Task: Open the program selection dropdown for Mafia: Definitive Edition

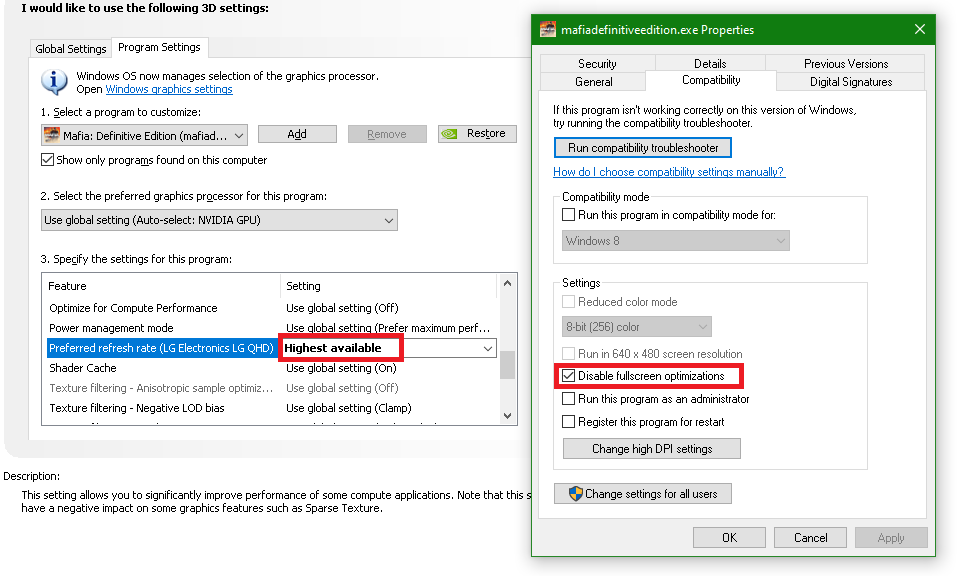Action: click(x=144, y=135)
